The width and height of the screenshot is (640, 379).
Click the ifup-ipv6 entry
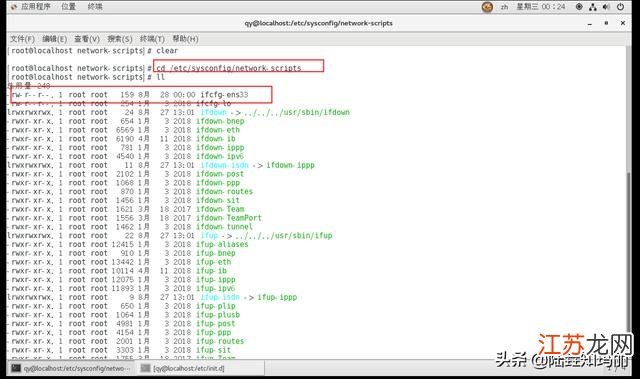tap(216, 288)
